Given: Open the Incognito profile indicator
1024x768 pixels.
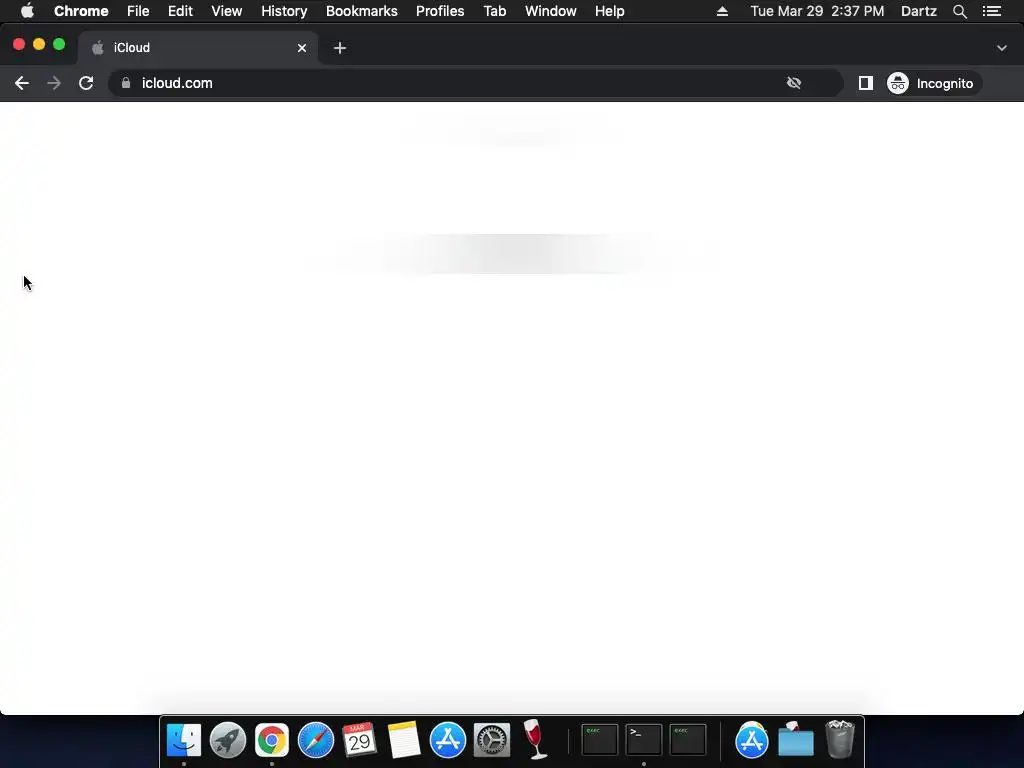Looking at the screenshot, I should point(934,83).
